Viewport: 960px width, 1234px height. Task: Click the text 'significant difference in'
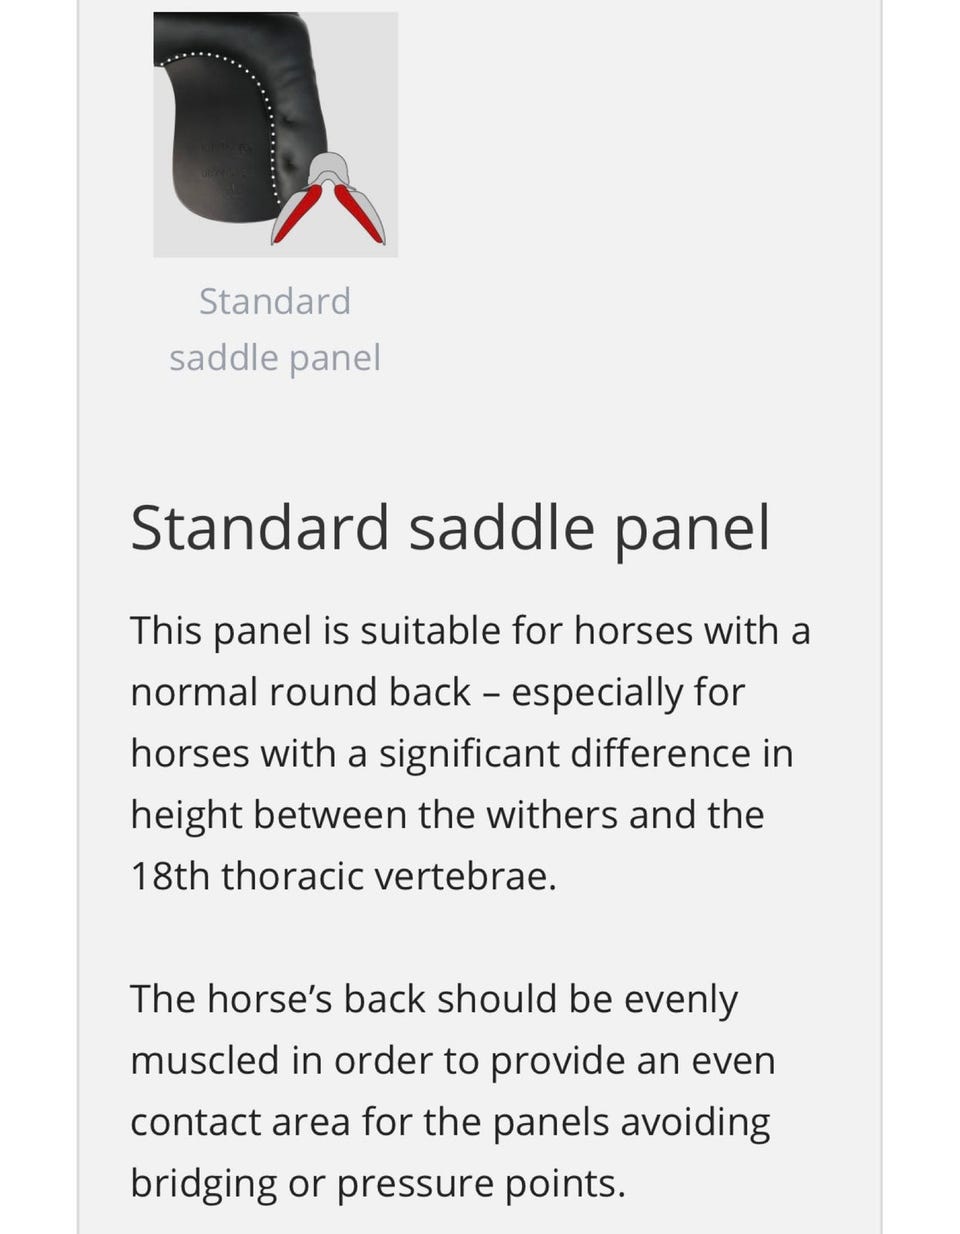pos(585,753)
